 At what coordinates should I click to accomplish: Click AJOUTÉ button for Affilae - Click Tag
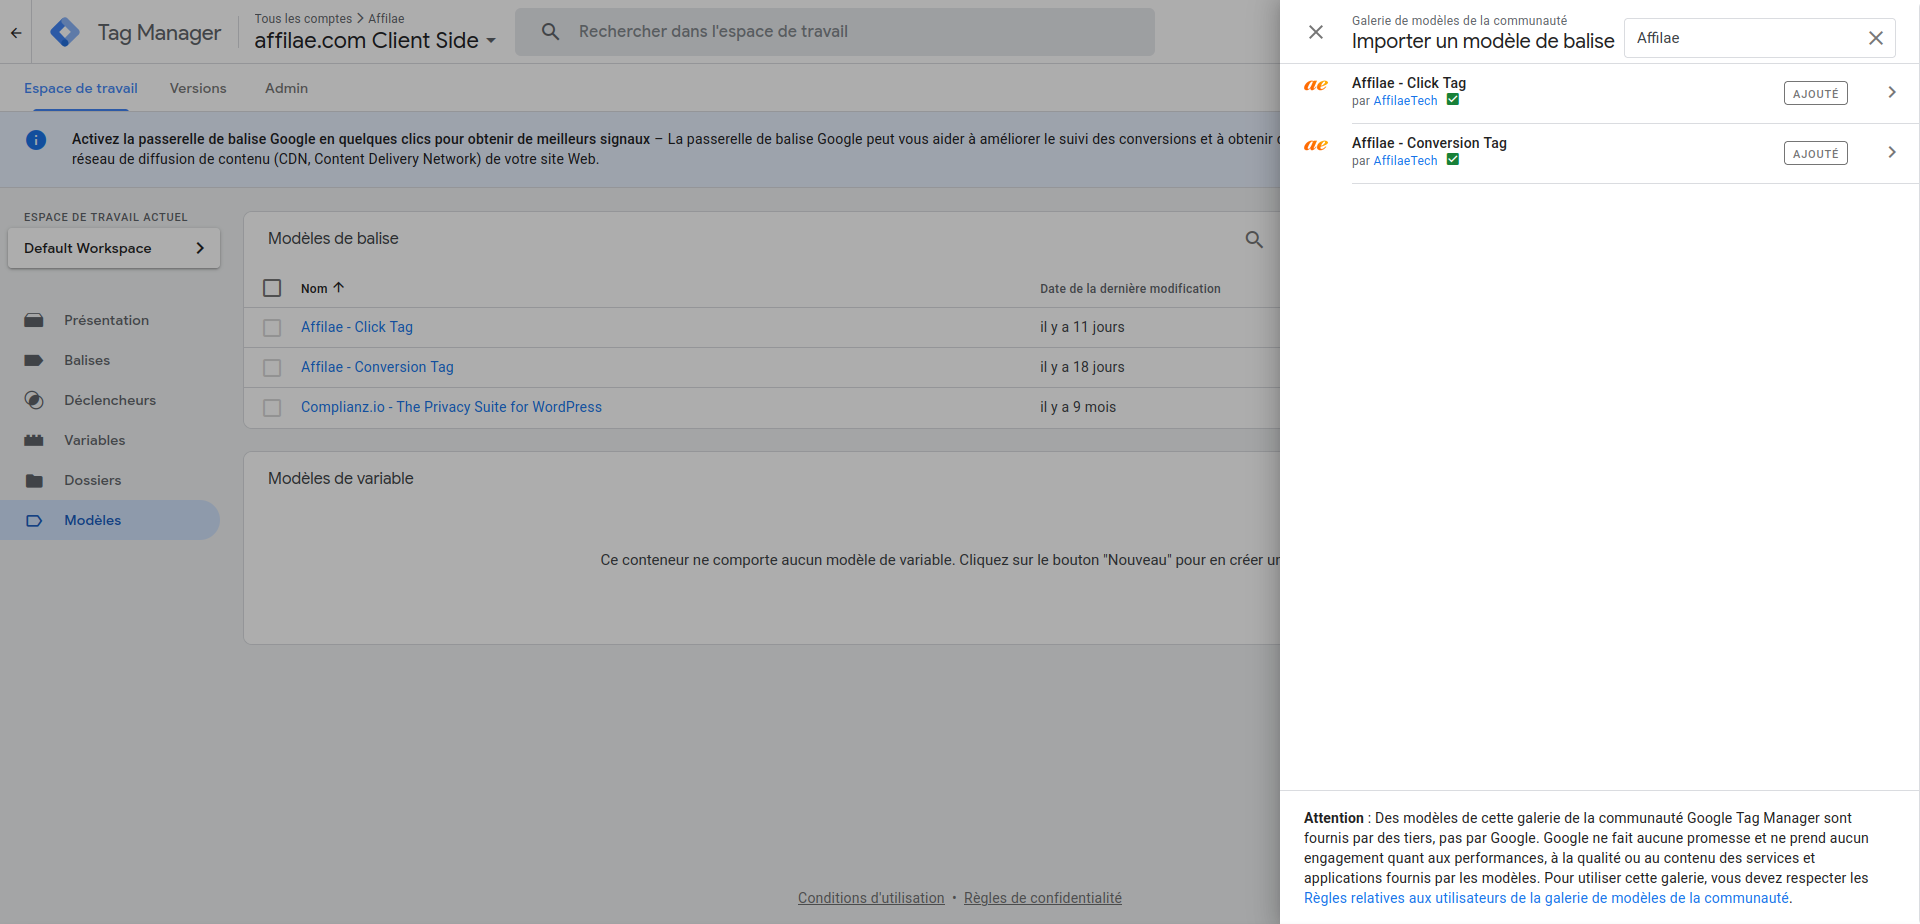(1816, 93)
